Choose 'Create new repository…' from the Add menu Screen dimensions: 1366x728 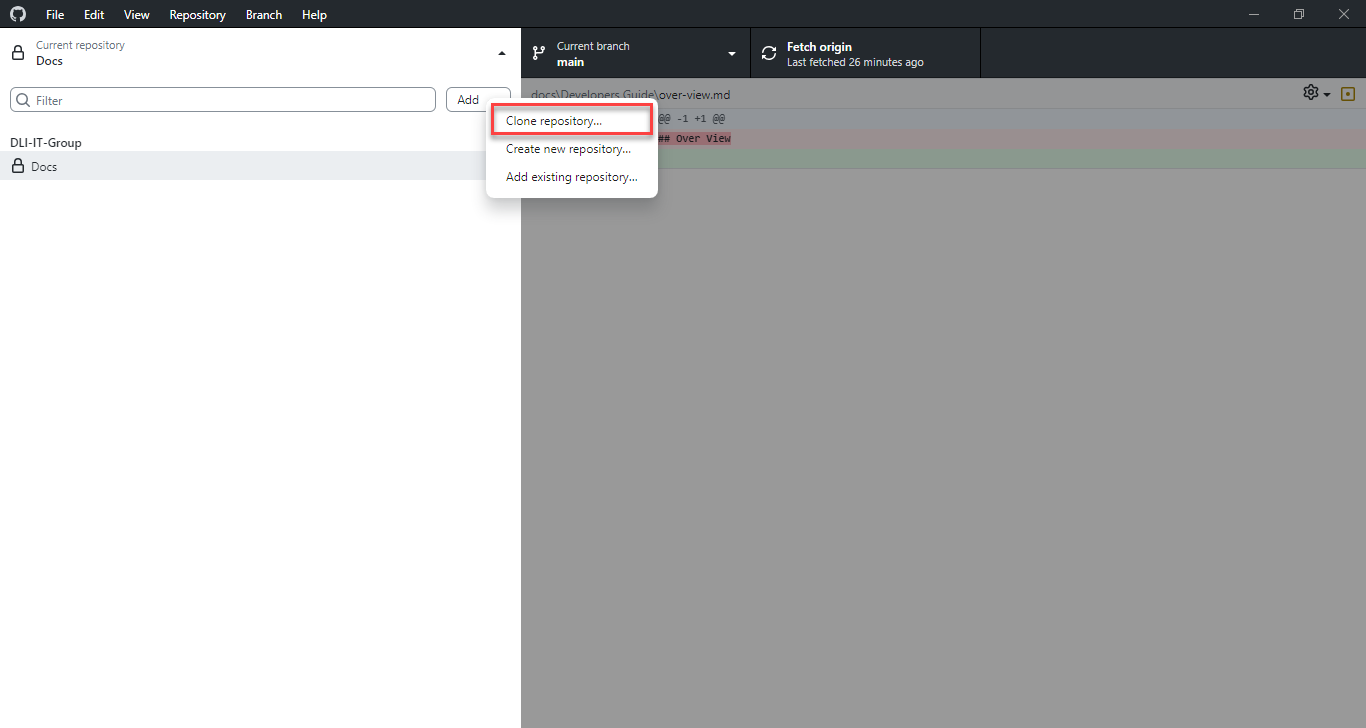567,148
